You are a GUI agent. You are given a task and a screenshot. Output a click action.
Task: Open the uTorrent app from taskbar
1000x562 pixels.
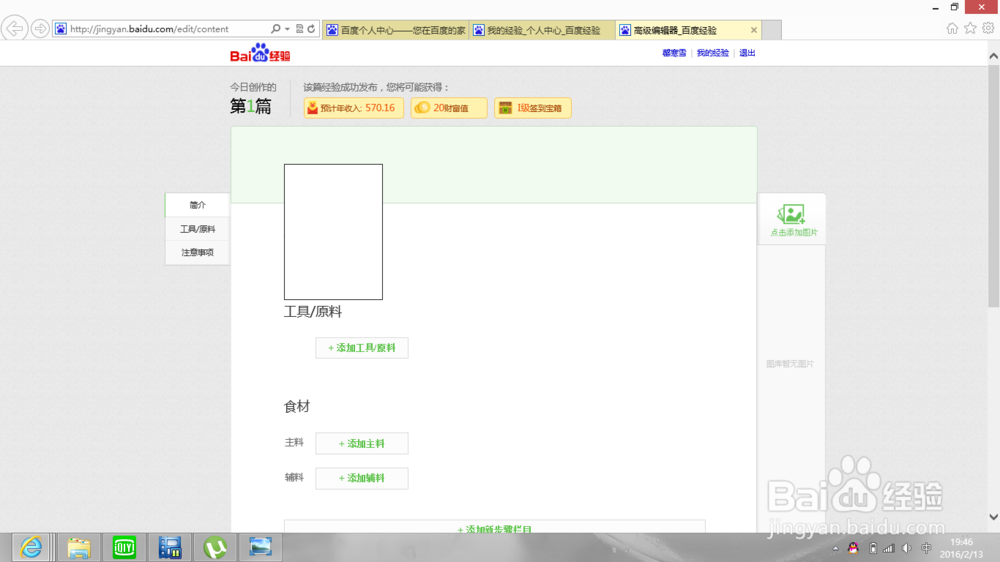click(x=215, y=547)
